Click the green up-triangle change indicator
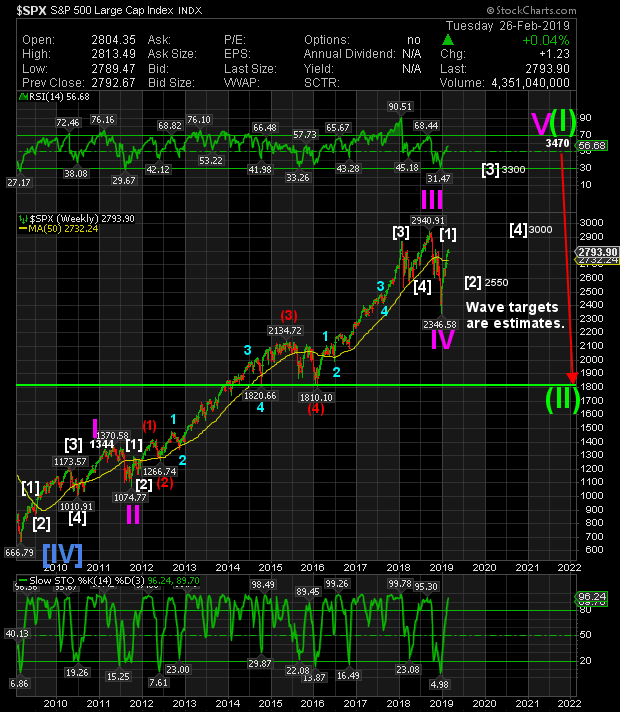Screen dimensions: 620x712 pyautogui.click(x=447, y=40)
